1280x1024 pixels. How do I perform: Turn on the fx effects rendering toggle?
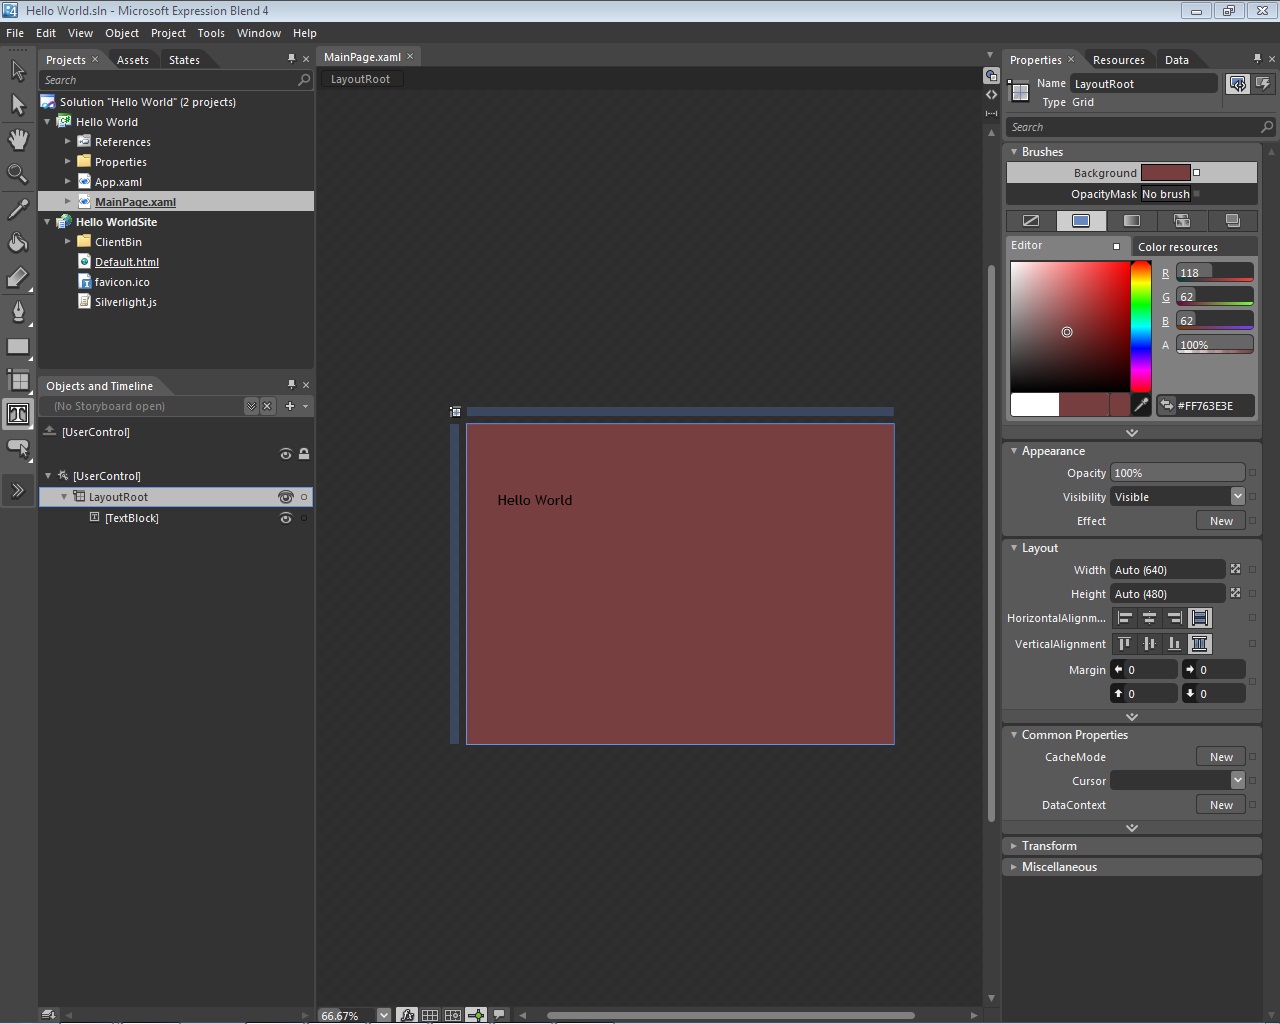coord(407,1015)
